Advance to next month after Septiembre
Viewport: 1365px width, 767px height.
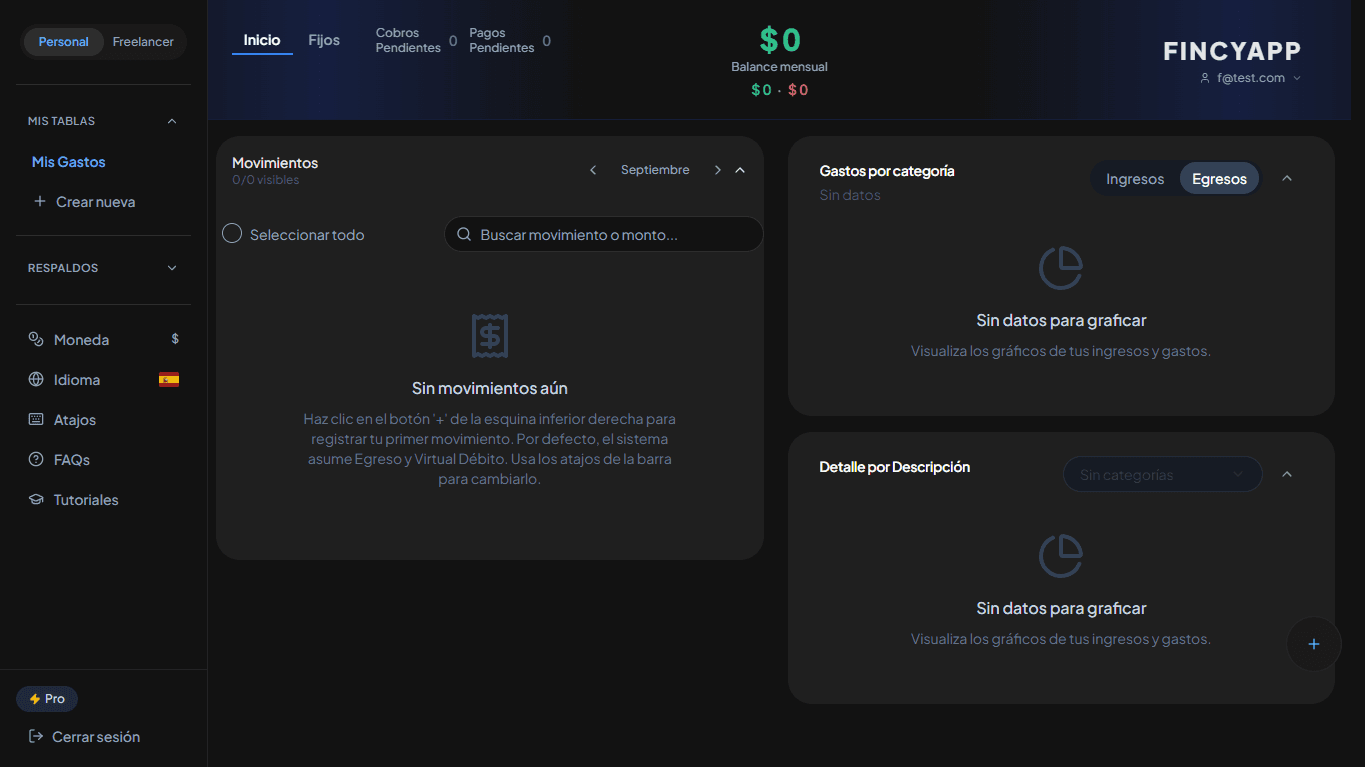tap(717, 170)
